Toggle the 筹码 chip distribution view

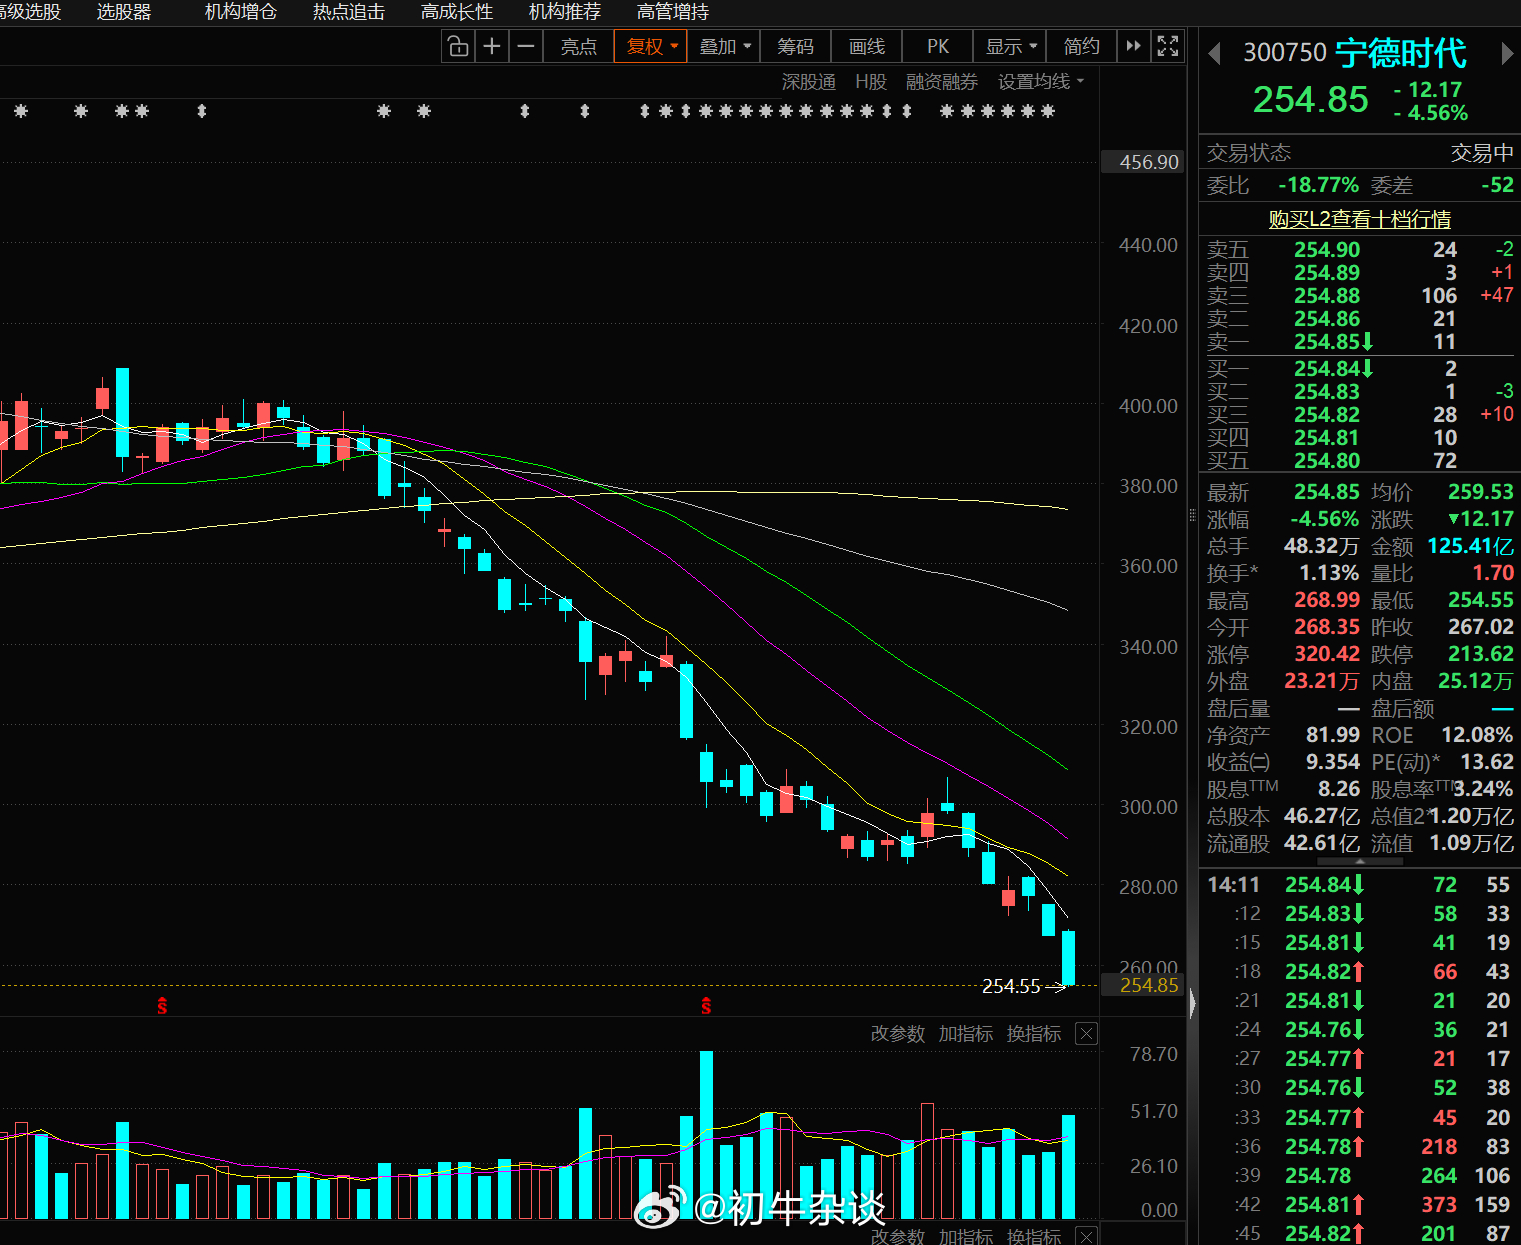point(795,46)
